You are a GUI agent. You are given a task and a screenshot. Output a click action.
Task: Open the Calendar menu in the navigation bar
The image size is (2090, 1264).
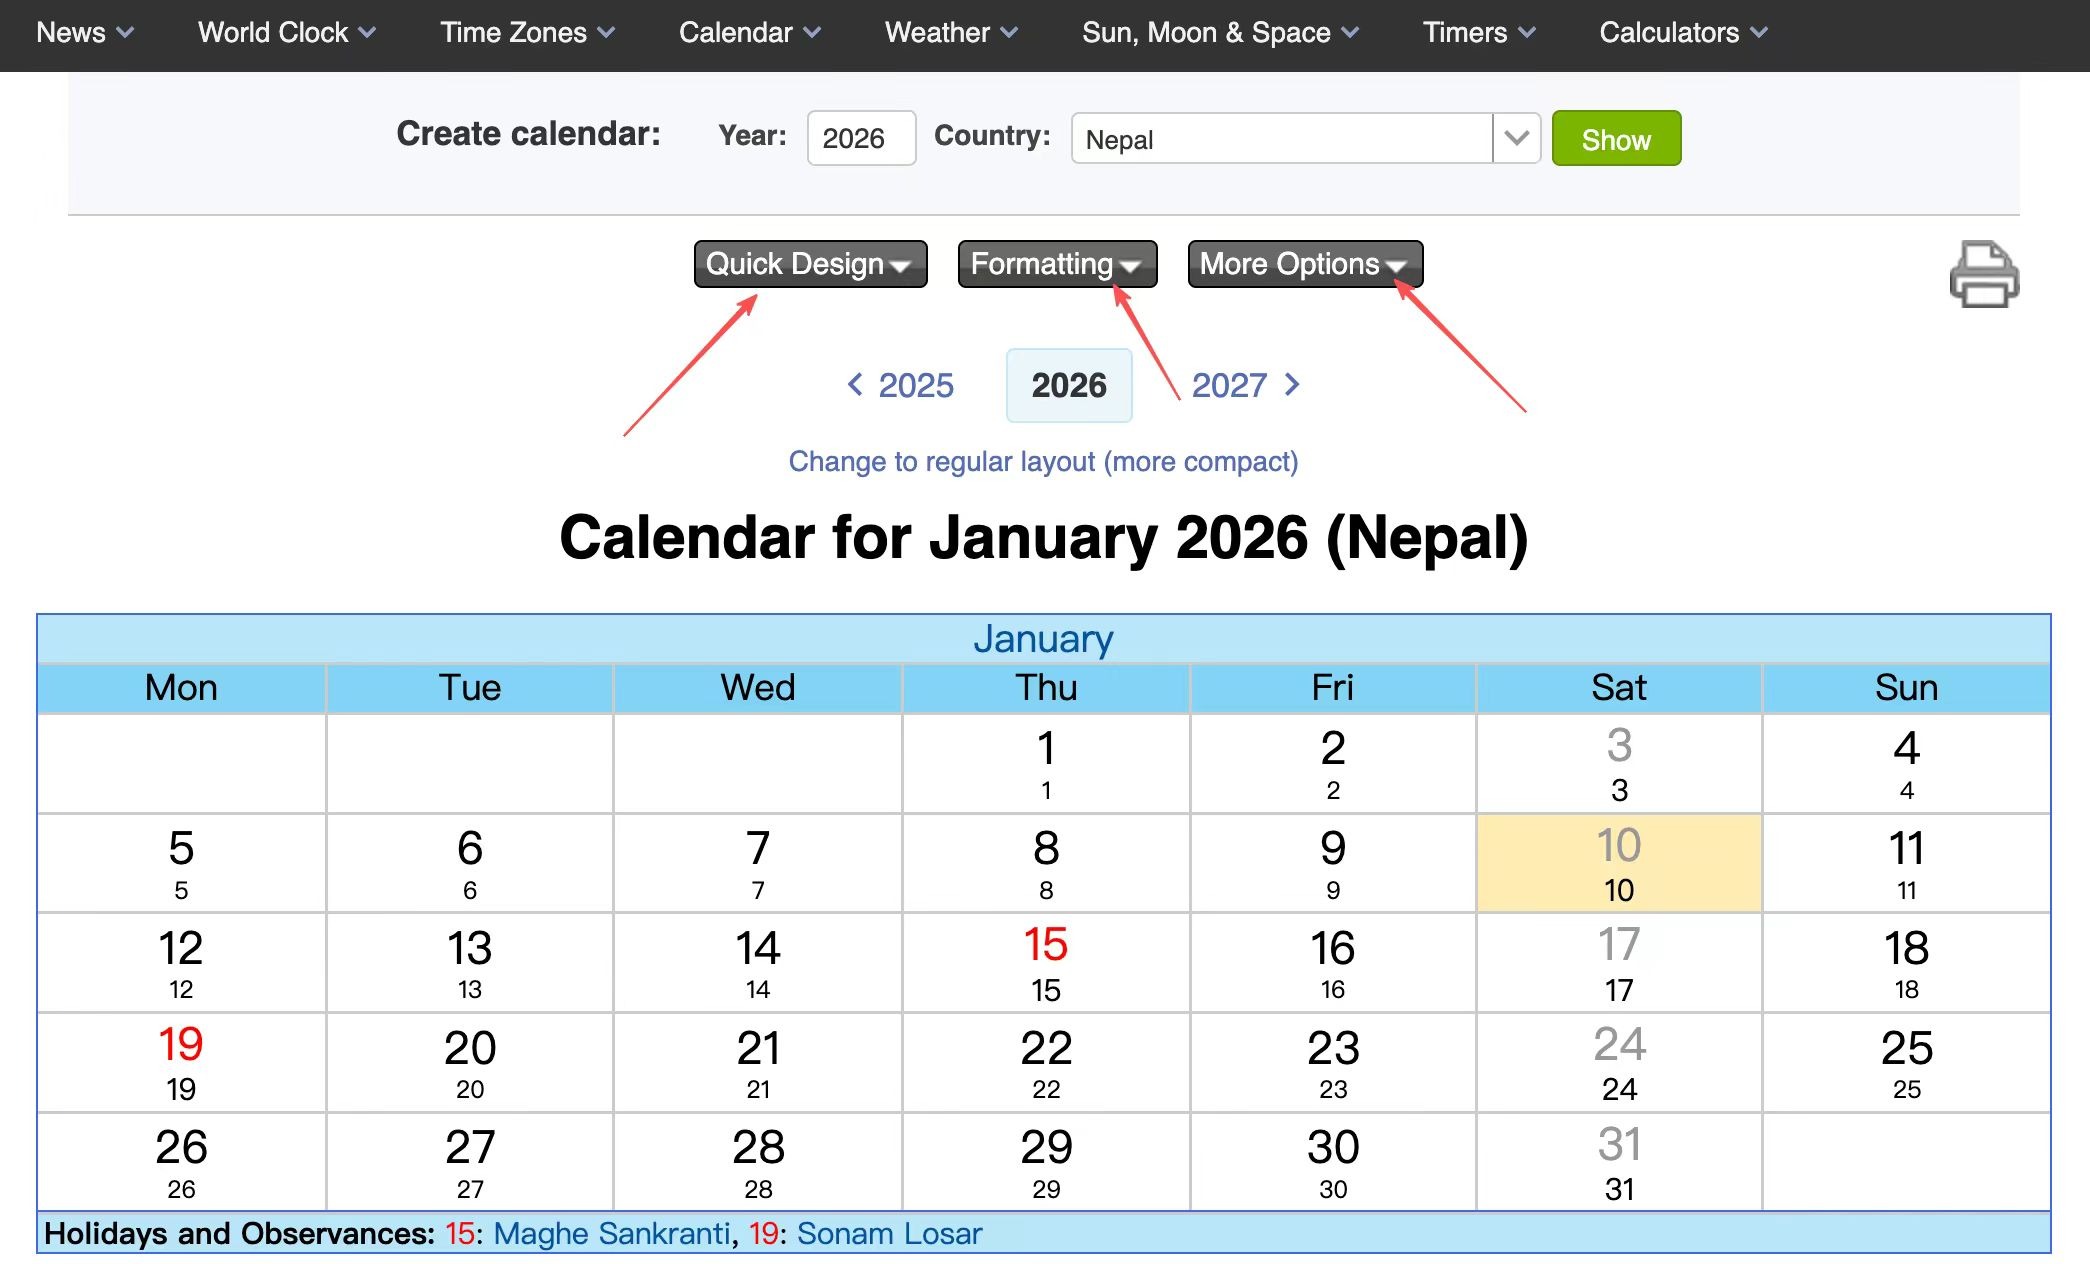[748, 32]
